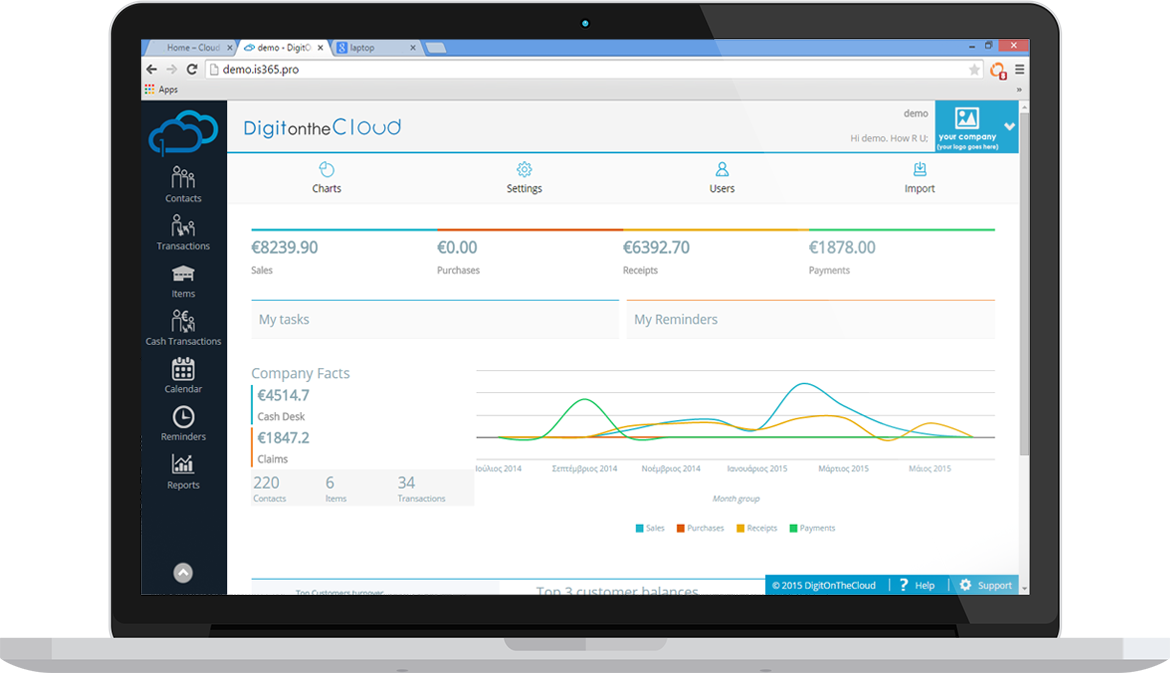Open the Support link in footer
Image resolution: width=1170 pixels, height=673 pixels.
(995, 586)
